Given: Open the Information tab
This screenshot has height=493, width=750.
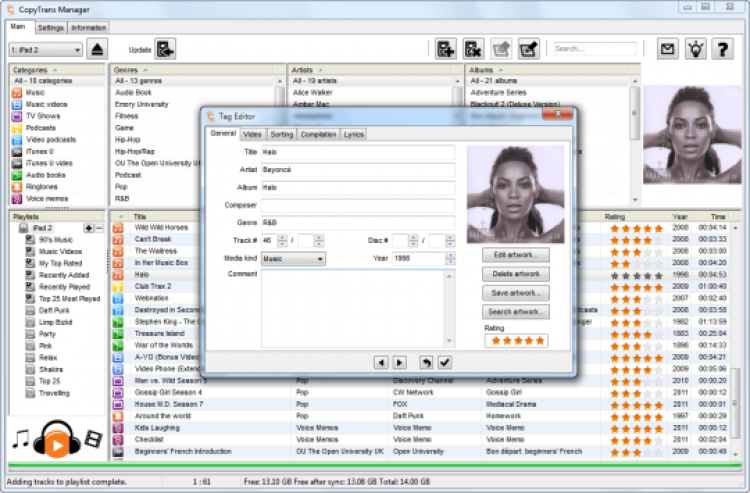Looking at the screenshot, I should 88,28.
